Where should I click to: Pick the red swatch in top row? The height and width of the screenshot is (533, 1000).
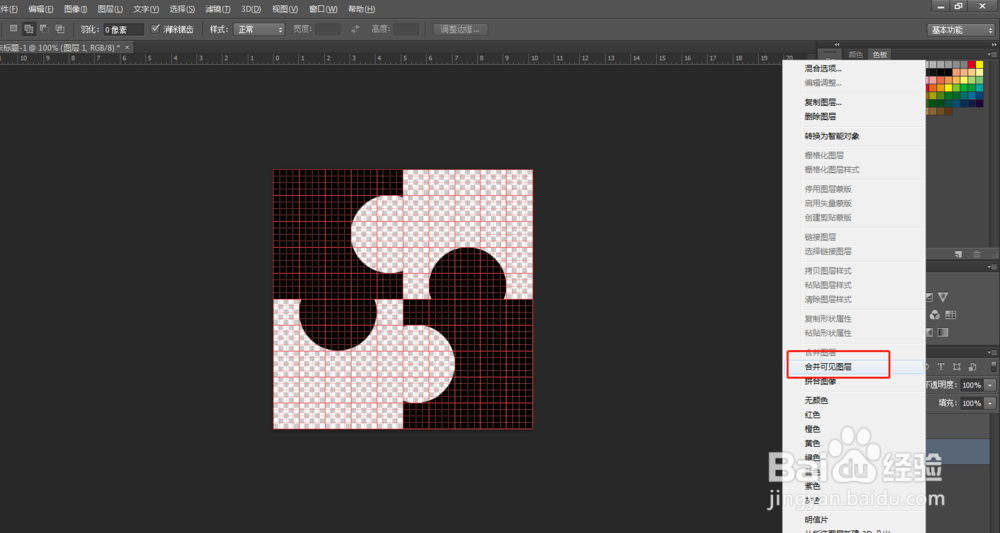click(x=971, y=64)
